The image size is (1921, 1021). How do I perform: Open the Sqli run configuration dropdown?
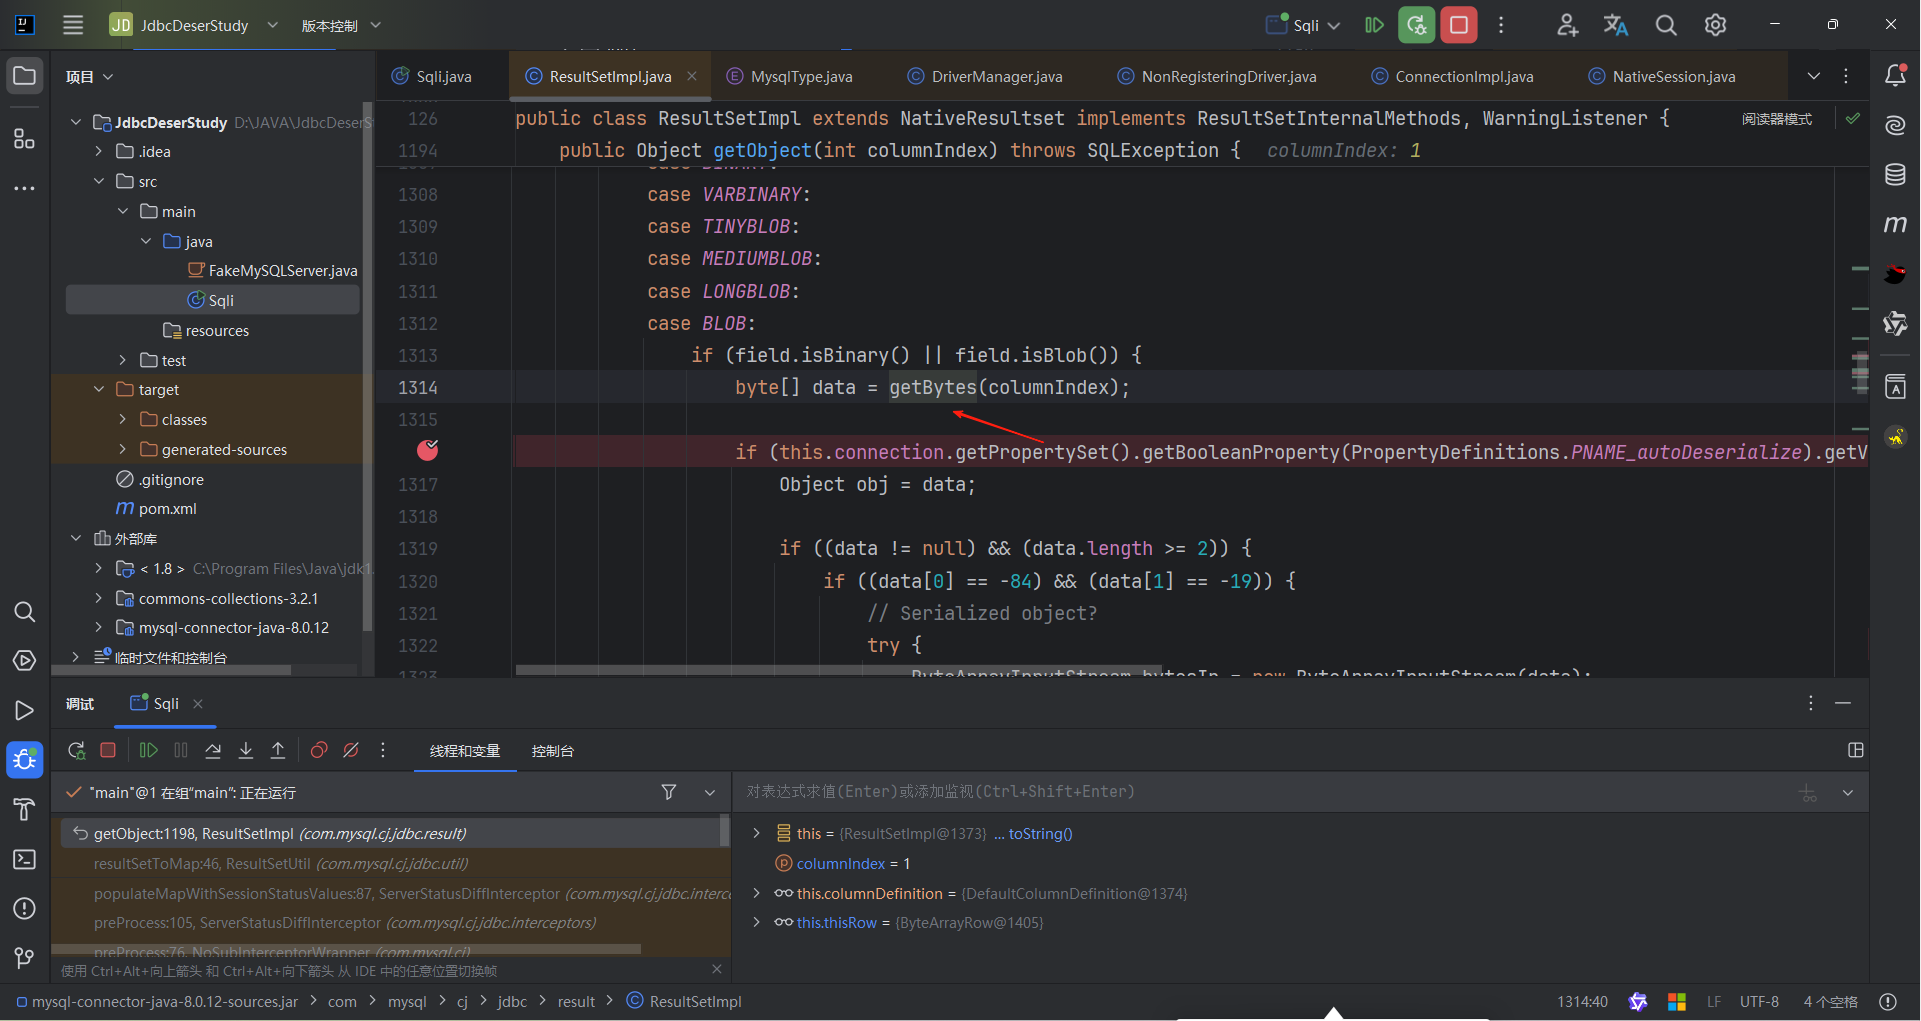[1303, 25]
